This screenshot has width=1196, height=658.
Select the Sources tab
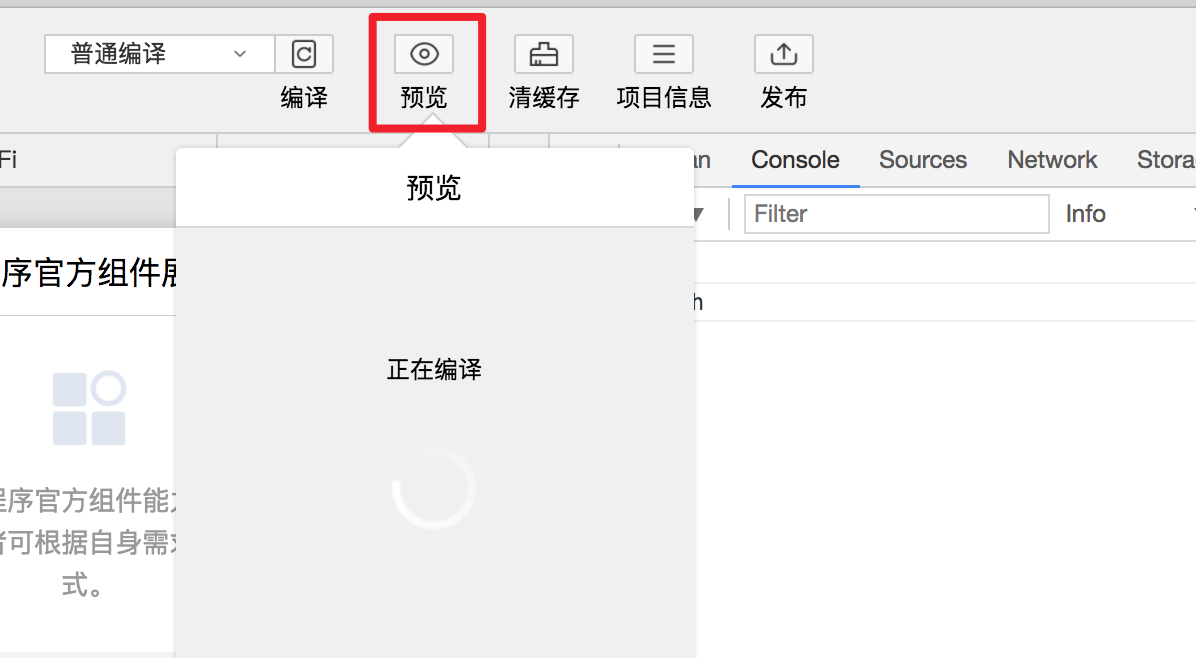922,160
